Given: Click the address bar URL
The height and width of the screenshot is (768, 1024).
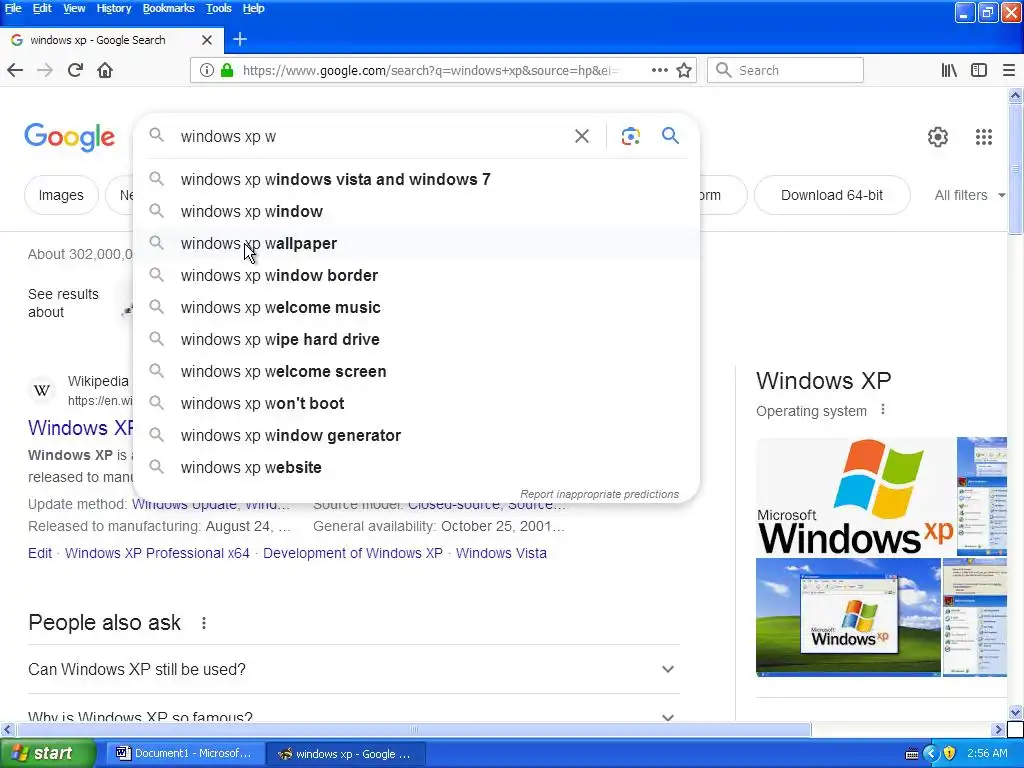Looking at the screenshot, I should (x=429, y=71).
